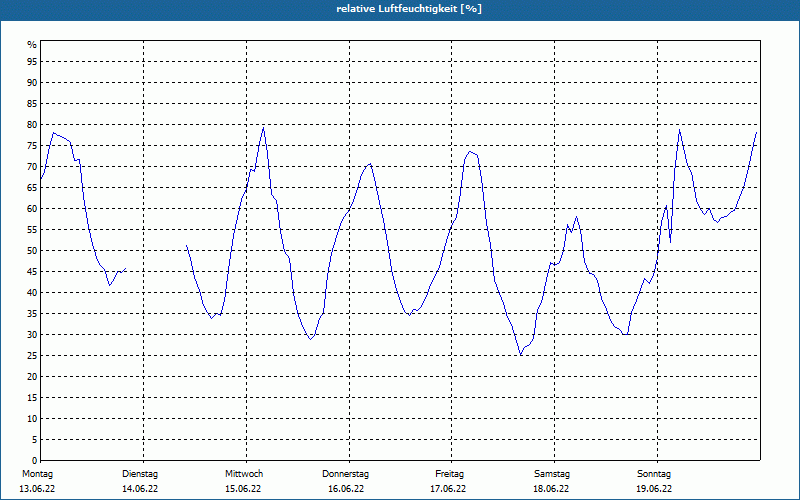This screenshot has height=500, width=800.
Task: Click the y-axis value 40
Action: (x=32, y=293)
